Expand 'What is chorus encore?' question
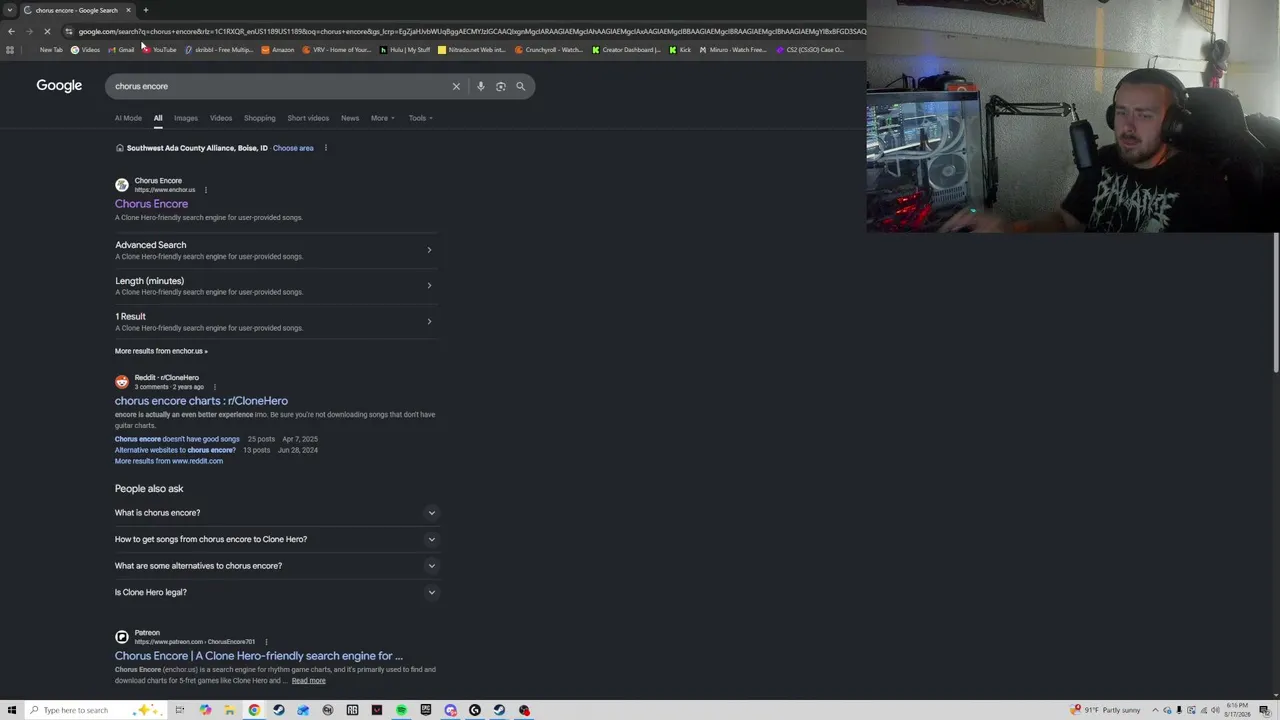The height and width of the screenshot is (720, 1280). (x=276, y=513)
